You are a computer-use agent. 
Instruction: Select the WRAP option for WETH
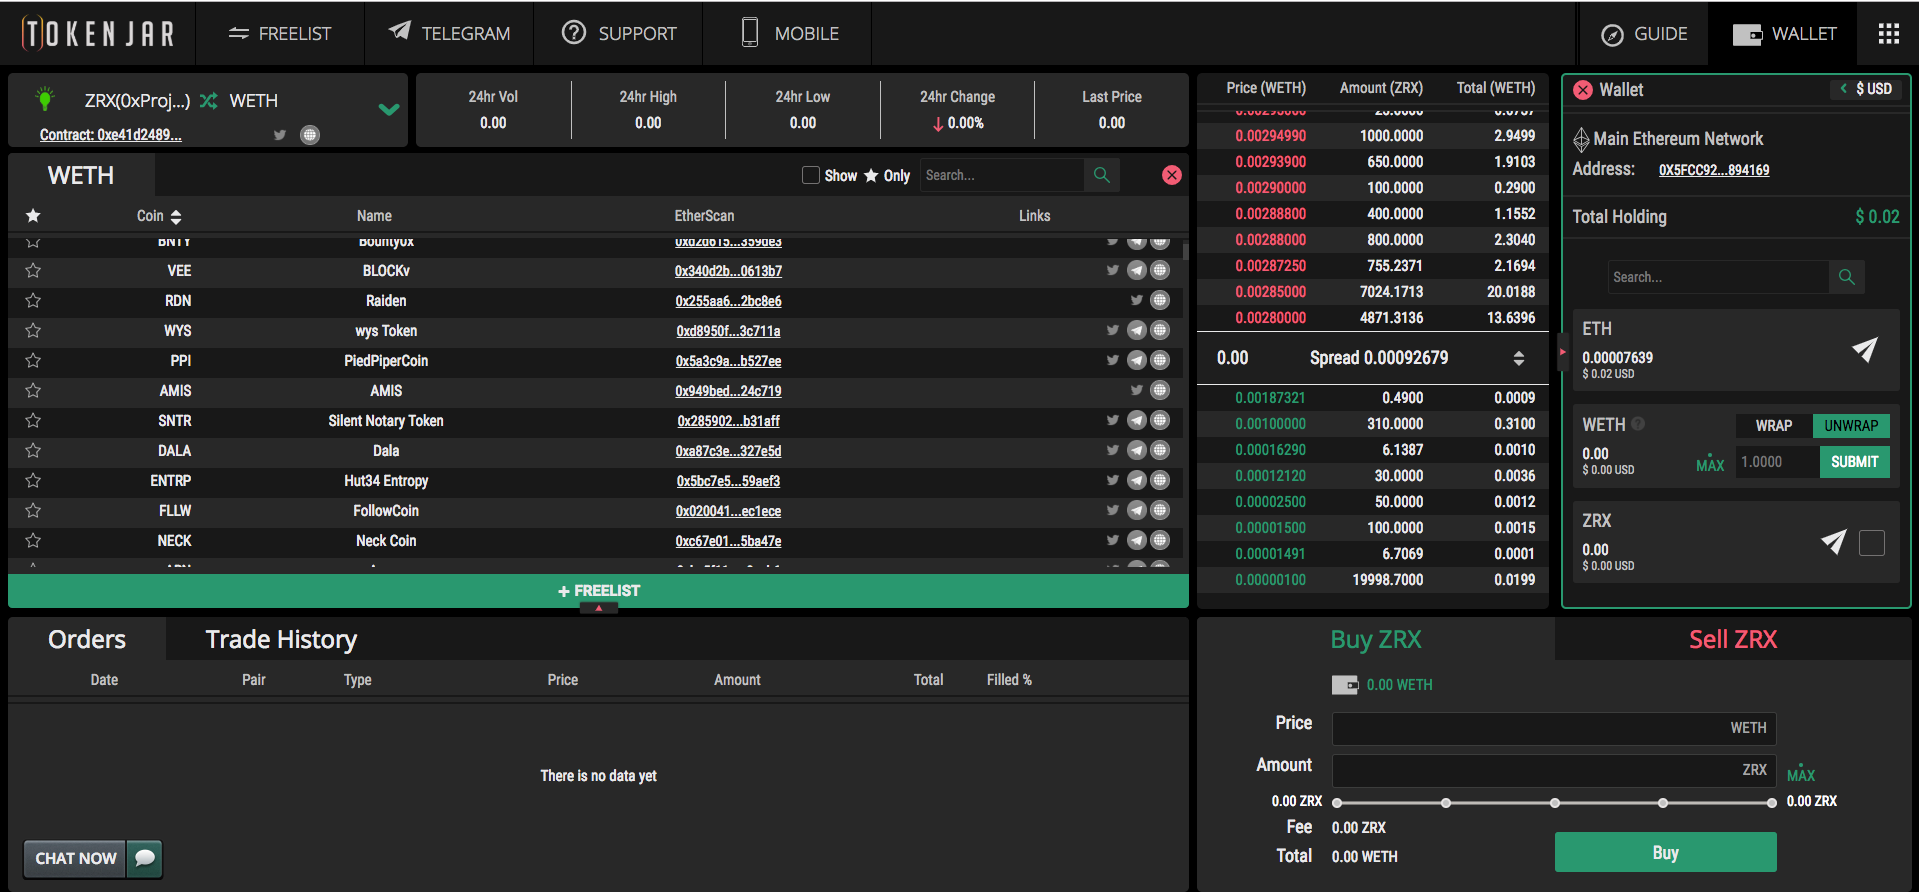[x=1774, y=426]
